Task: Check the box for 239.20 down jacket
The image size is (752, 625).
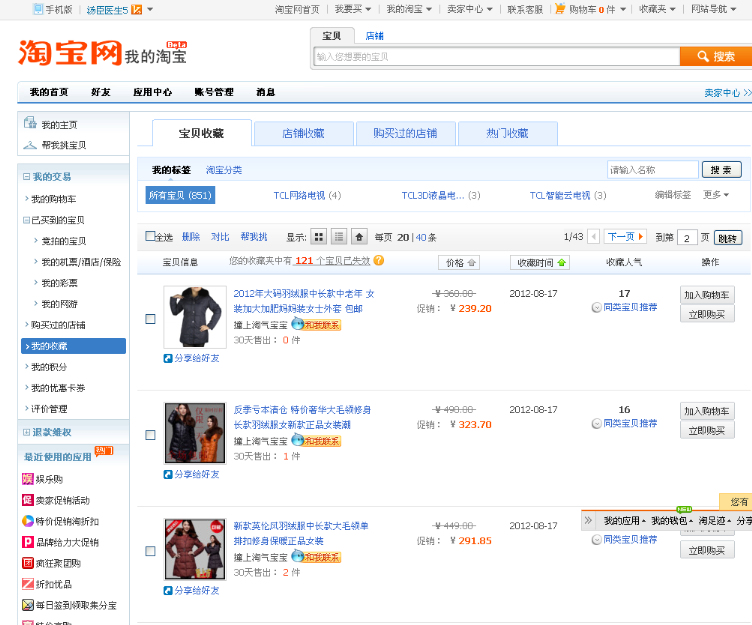Action: 150,319
